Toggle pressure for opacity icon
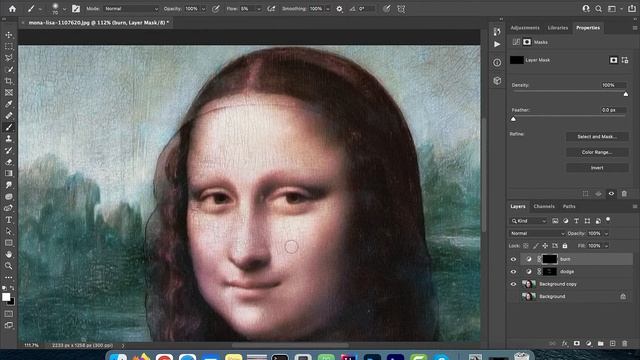The height and width of the screenshot is (360, 640). [216, 9]
